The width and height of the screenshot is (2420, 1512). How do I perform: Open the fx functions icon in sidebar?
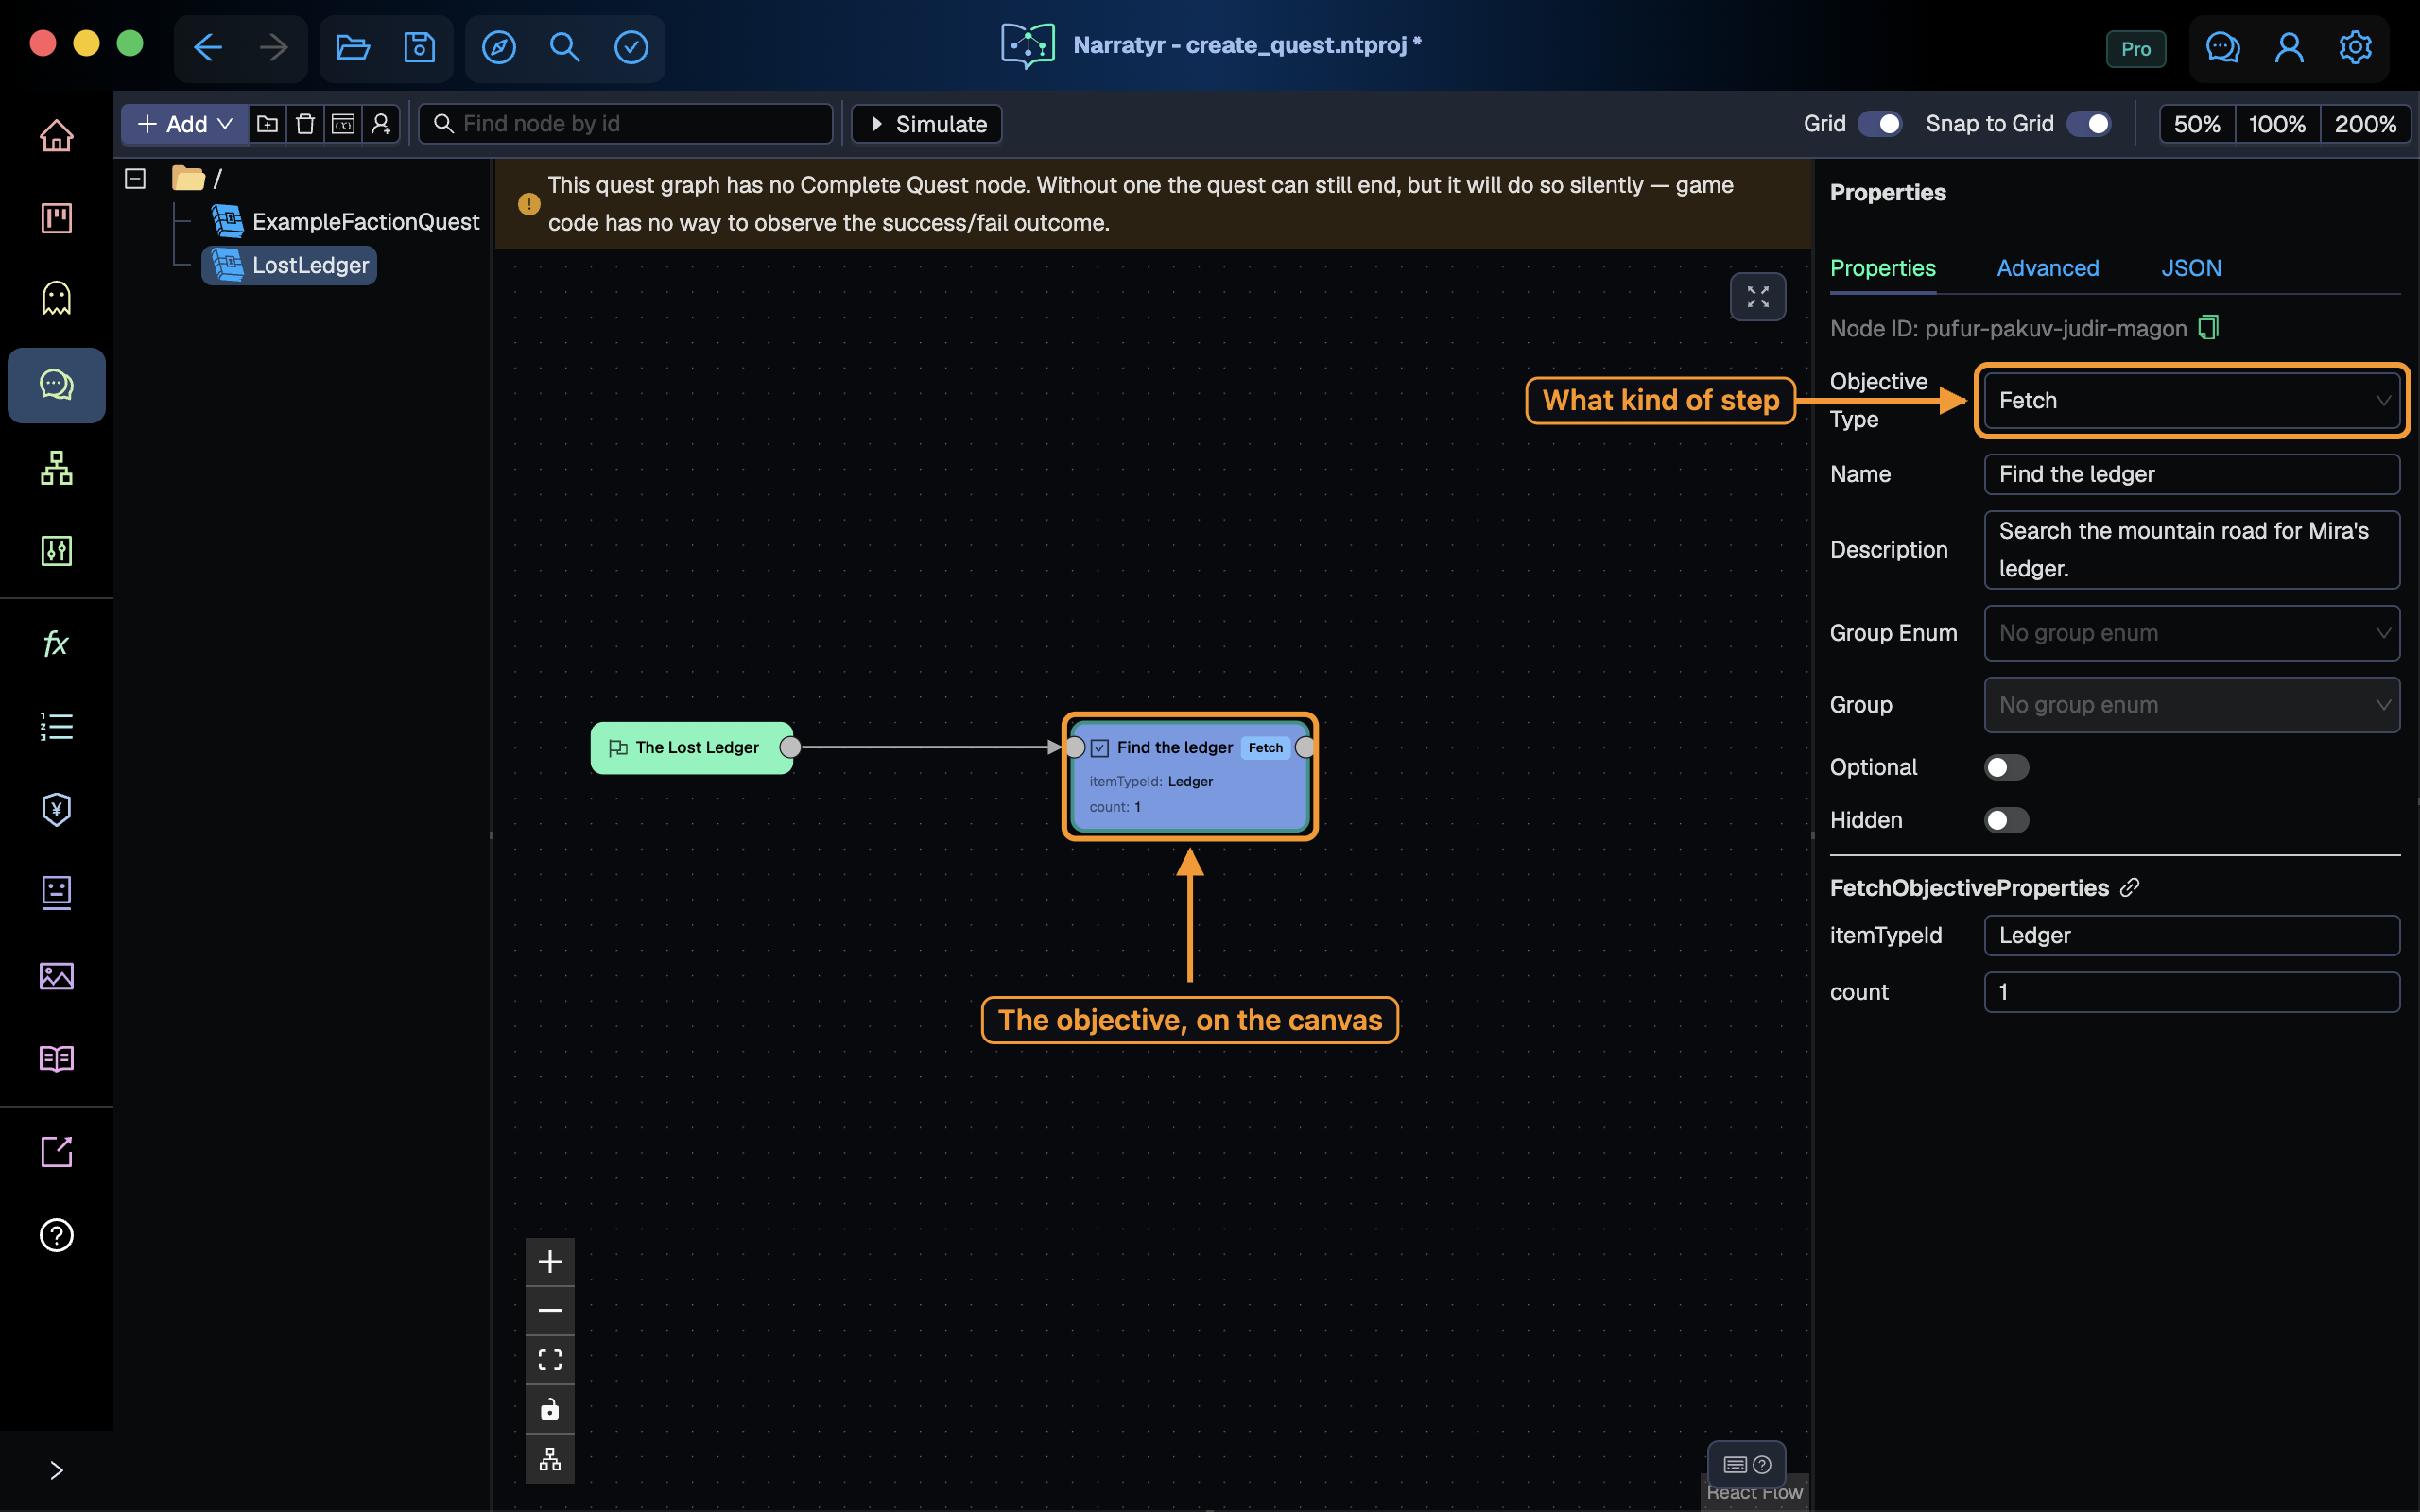(x=56, y=643)
